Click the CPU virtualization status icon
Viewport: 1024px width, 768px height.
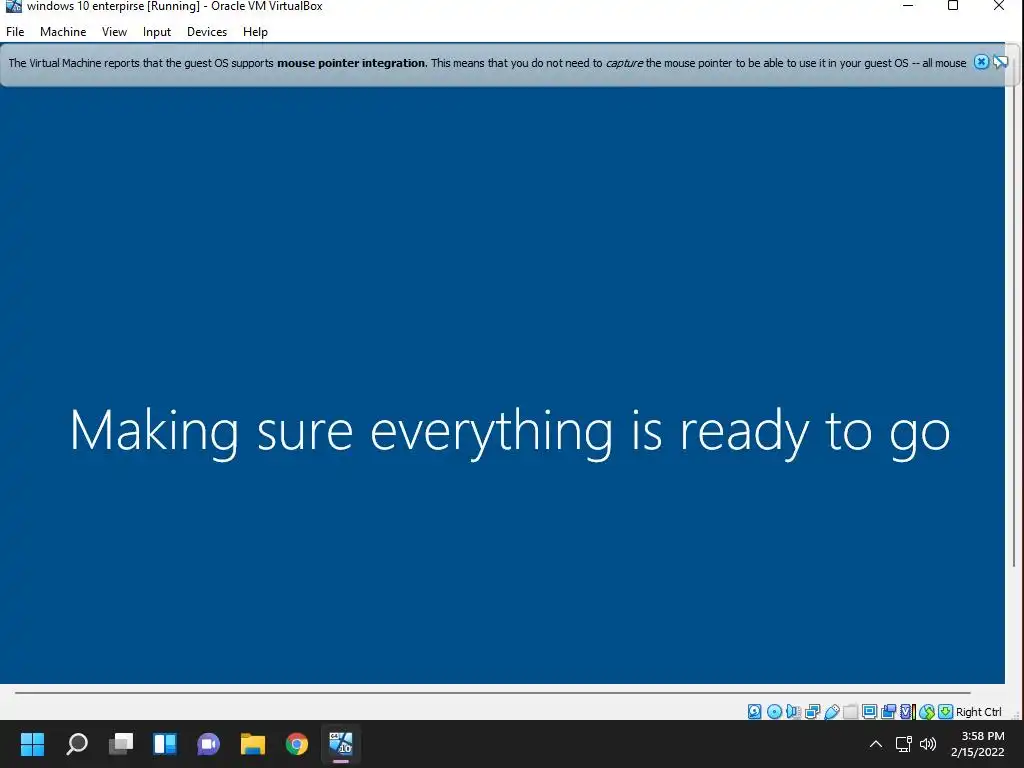(908, 711)
